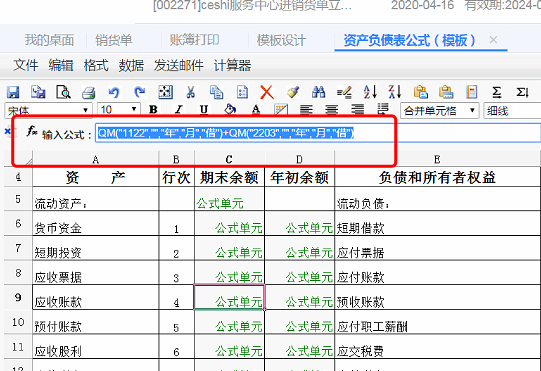
Task: Click the save floppy disk icon
Action: coord(13,92)
